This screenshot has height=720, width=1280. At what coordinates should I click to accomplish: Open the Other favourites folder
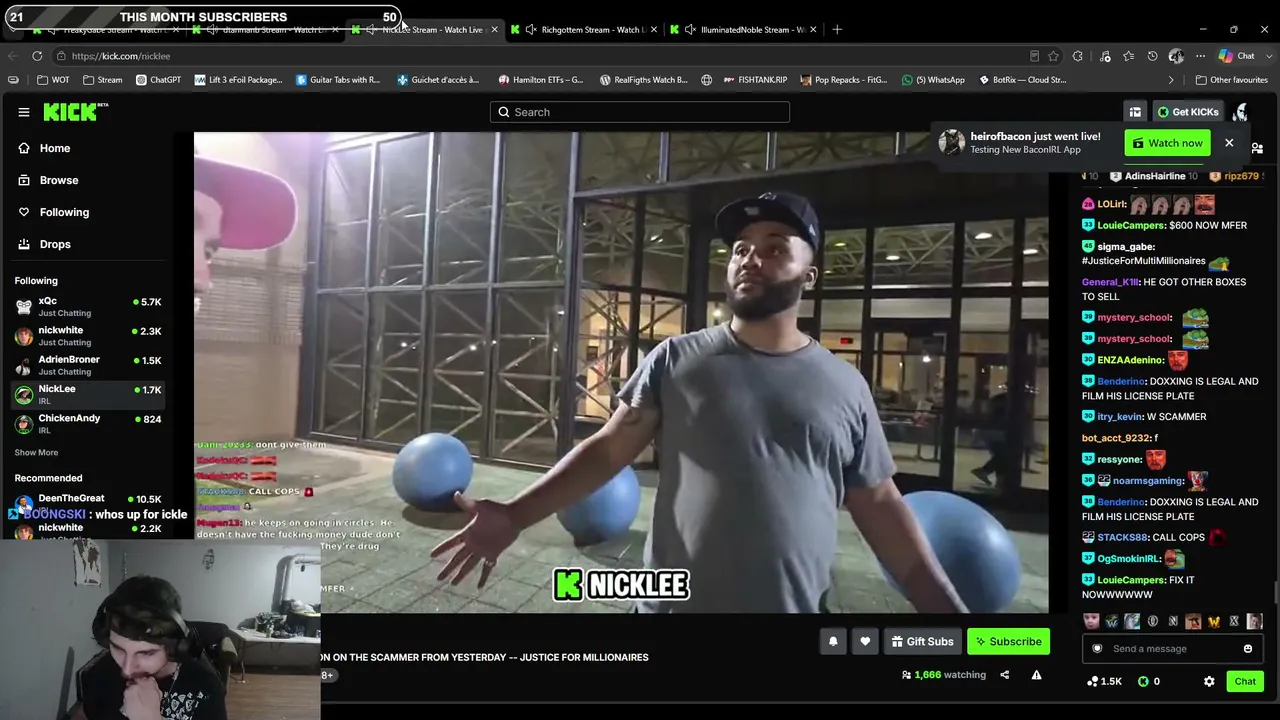pyautogui.click(x=1231, y=80)
